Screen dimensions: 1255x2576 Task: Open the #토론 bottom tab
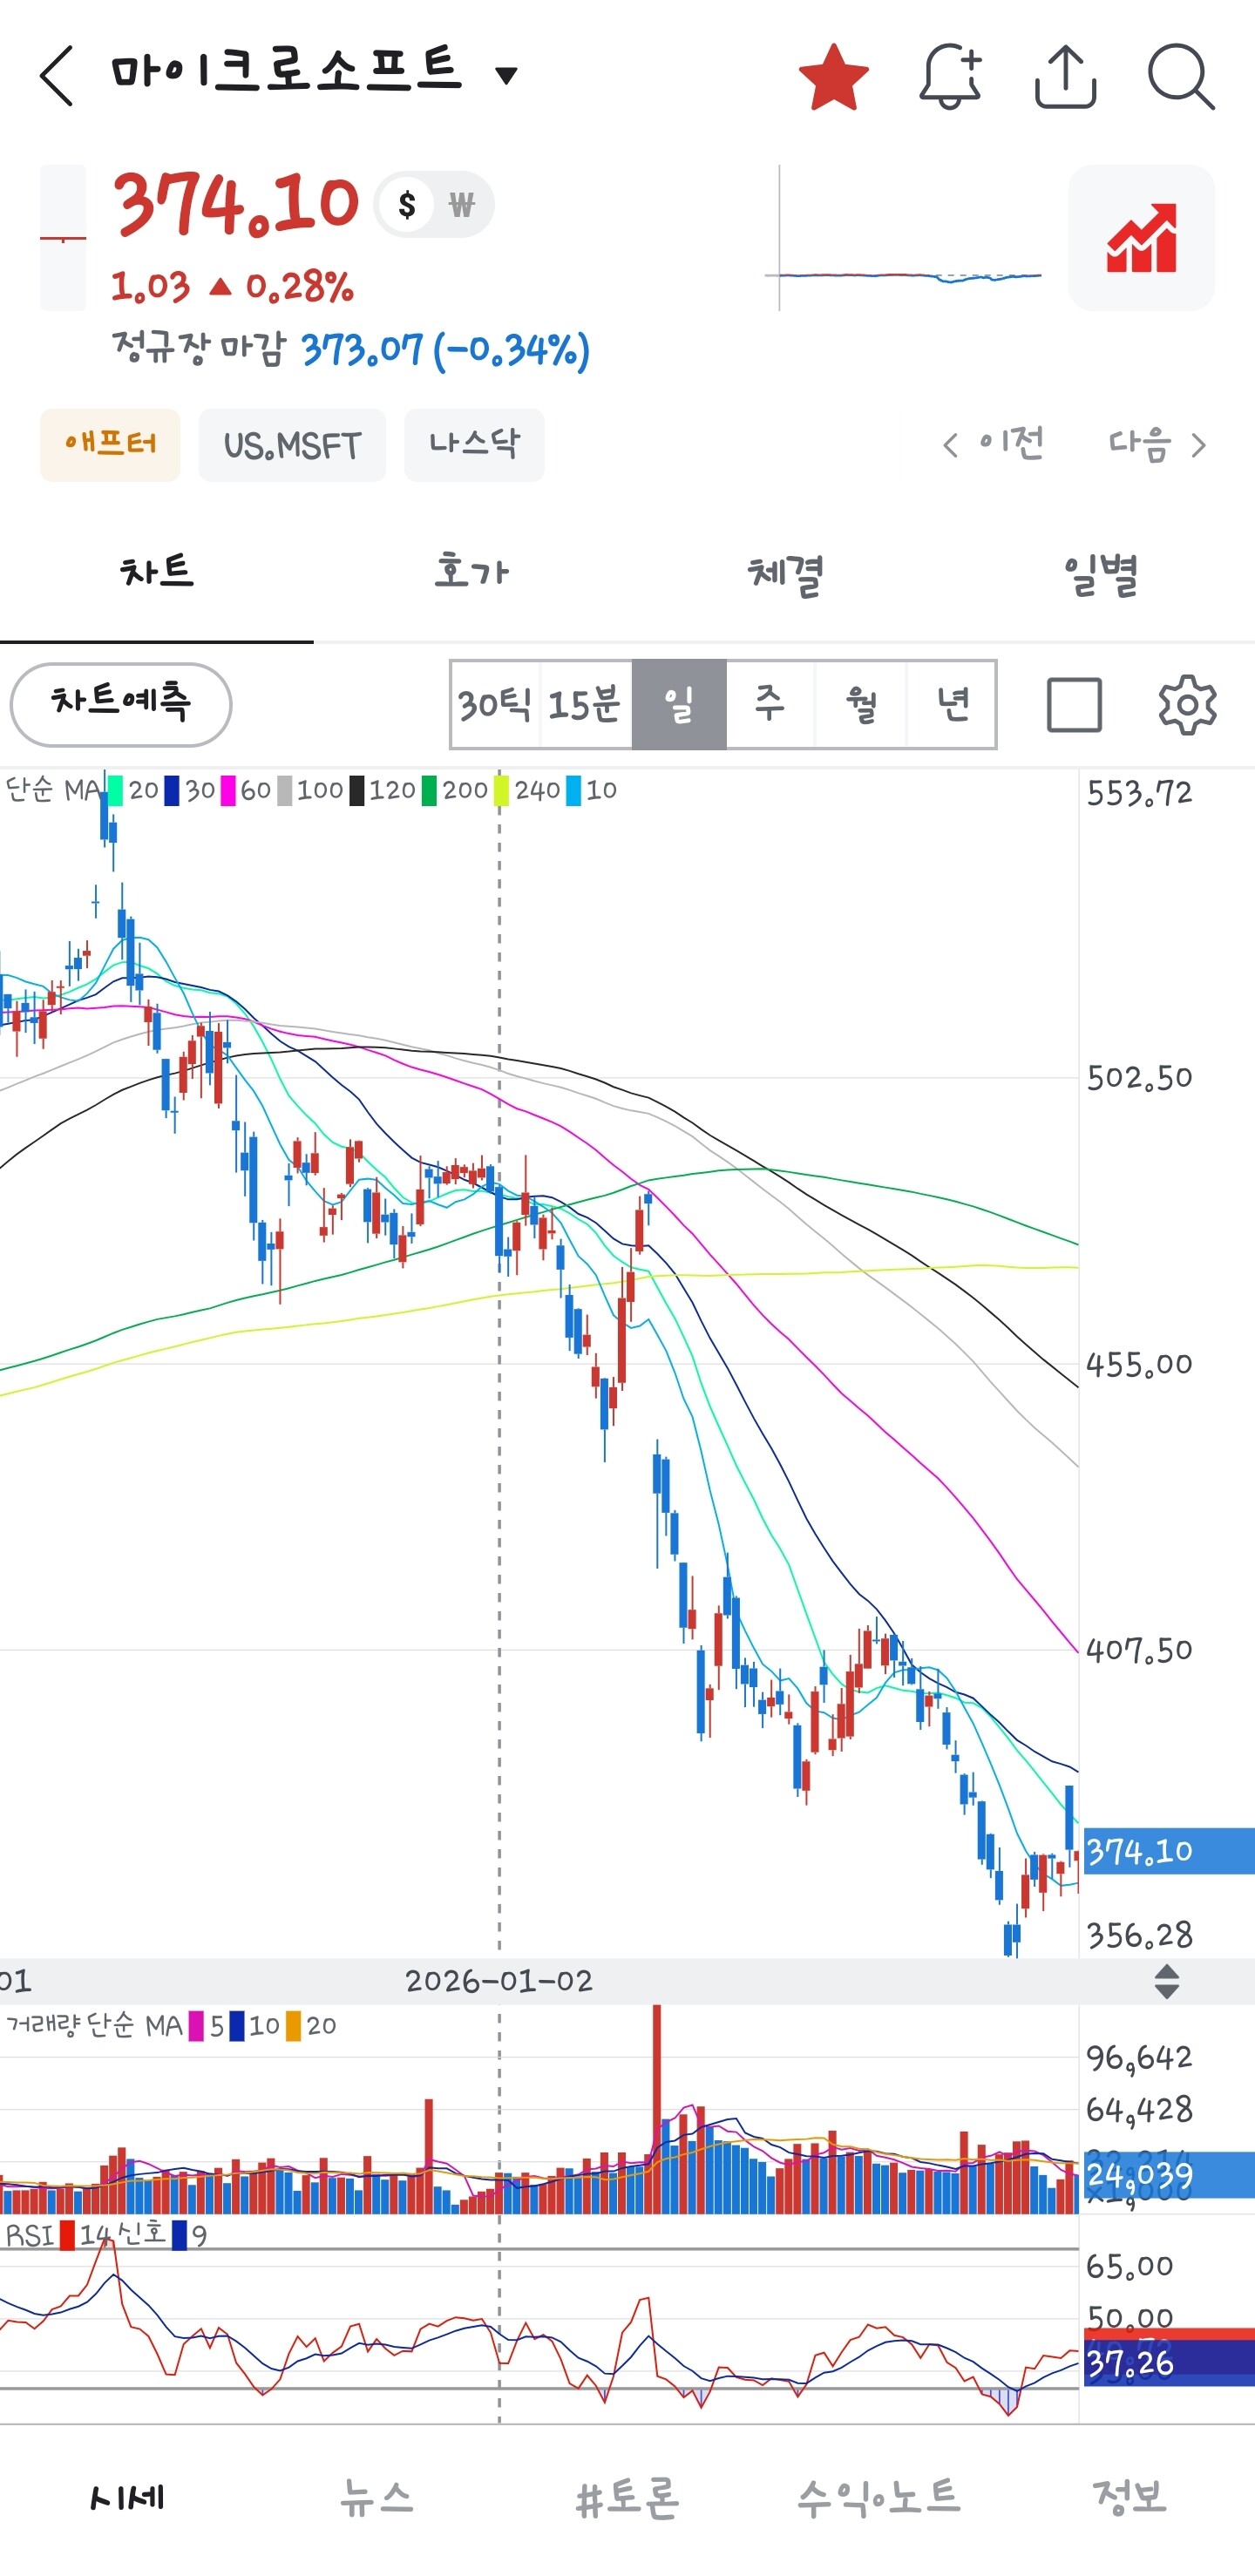(628, 2497)
